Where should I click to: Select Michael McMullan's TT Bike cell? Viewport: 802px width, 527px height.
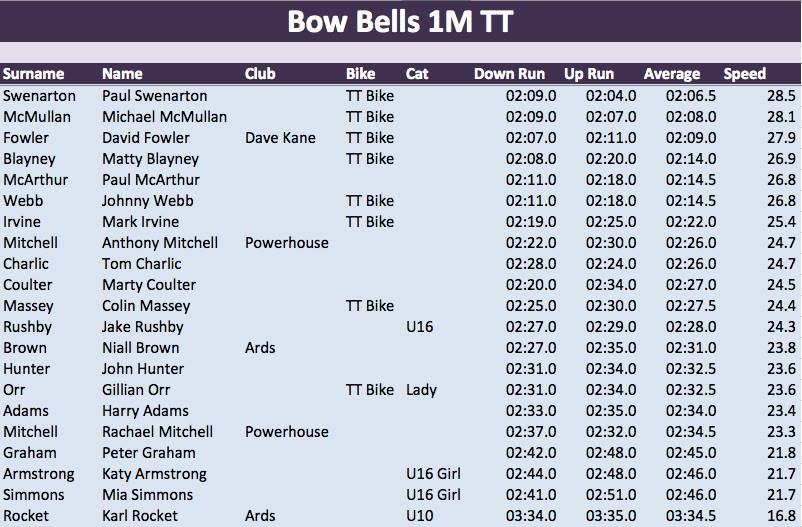pyautogui.click(x=370, y=117)
